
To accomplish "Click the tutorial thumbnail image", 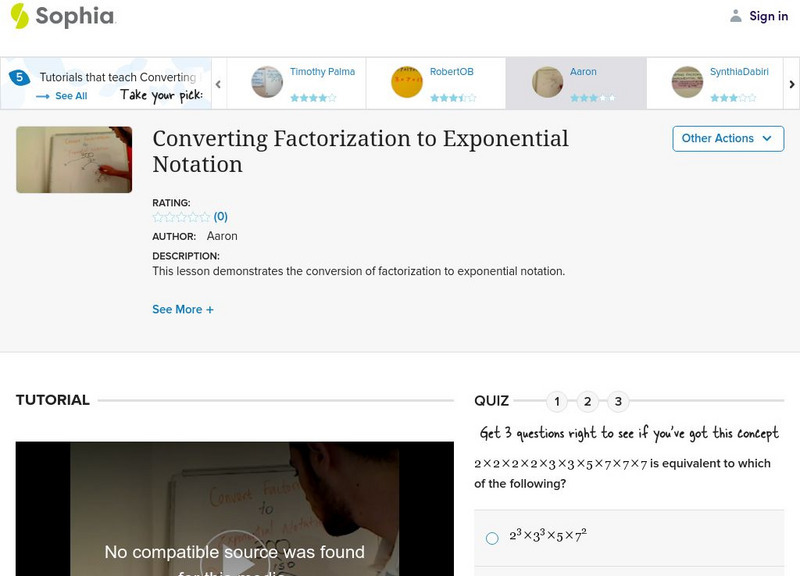I will tap(73, 158).
